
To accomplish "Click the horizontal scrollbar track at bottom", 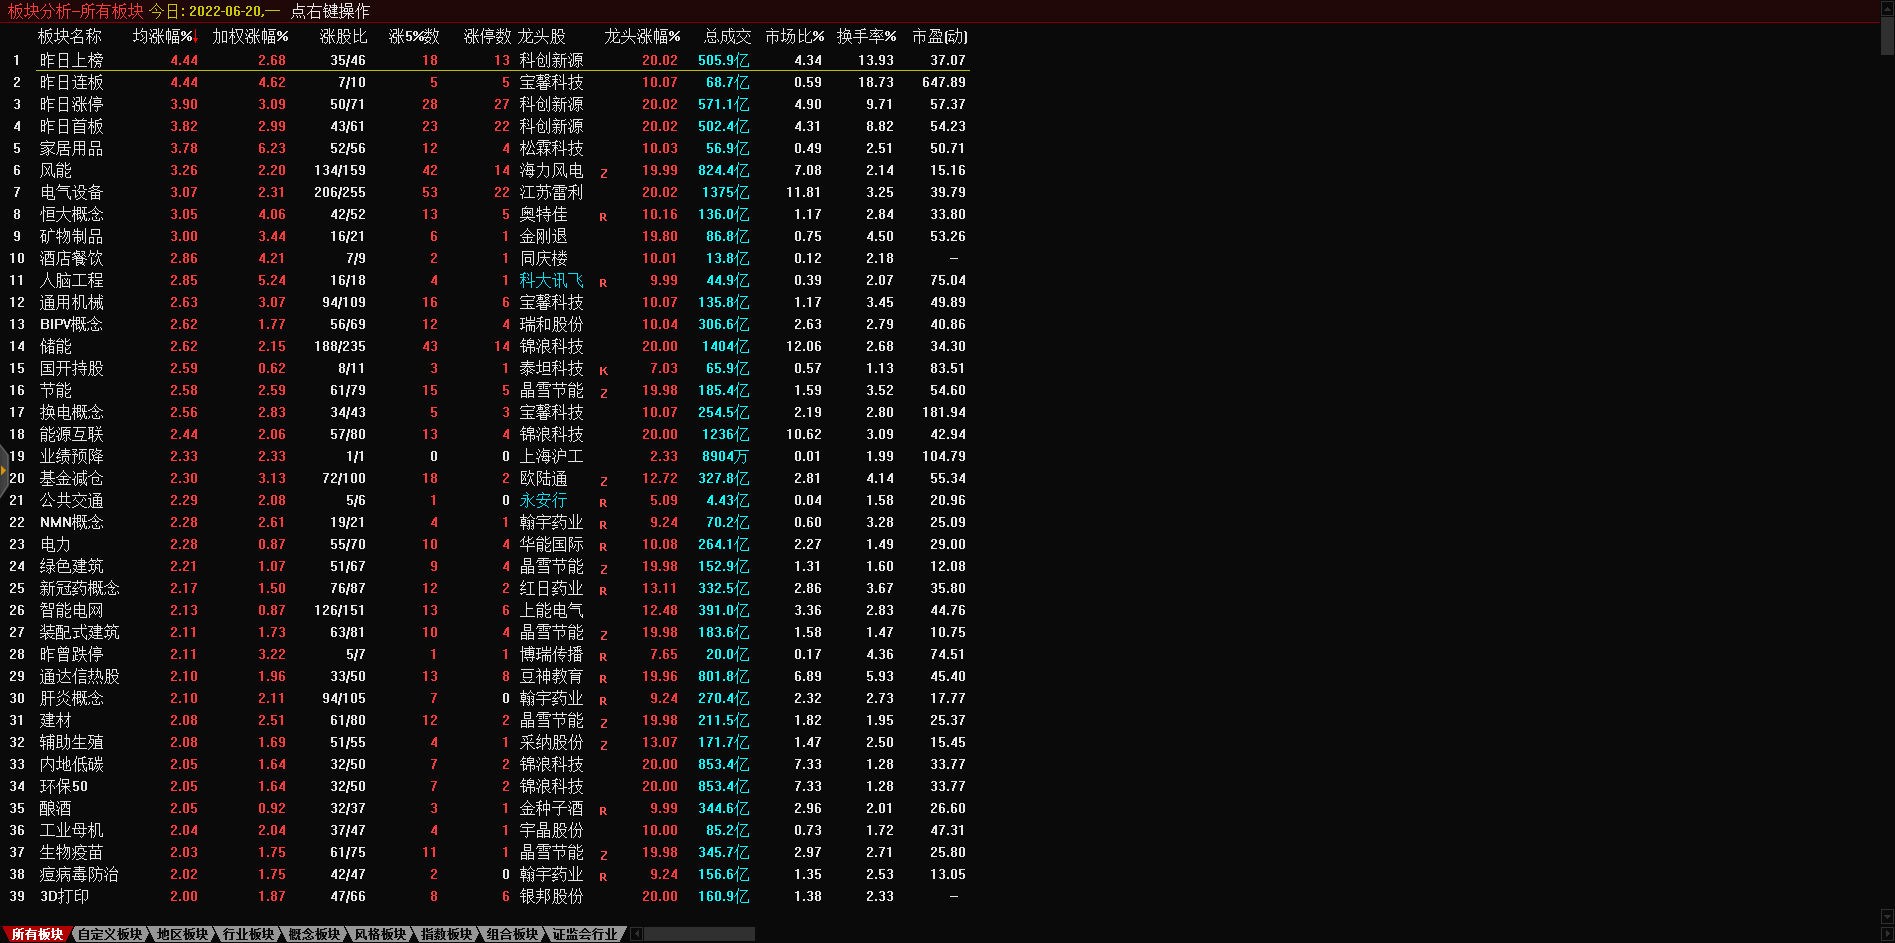I will (x=699, y=934).
